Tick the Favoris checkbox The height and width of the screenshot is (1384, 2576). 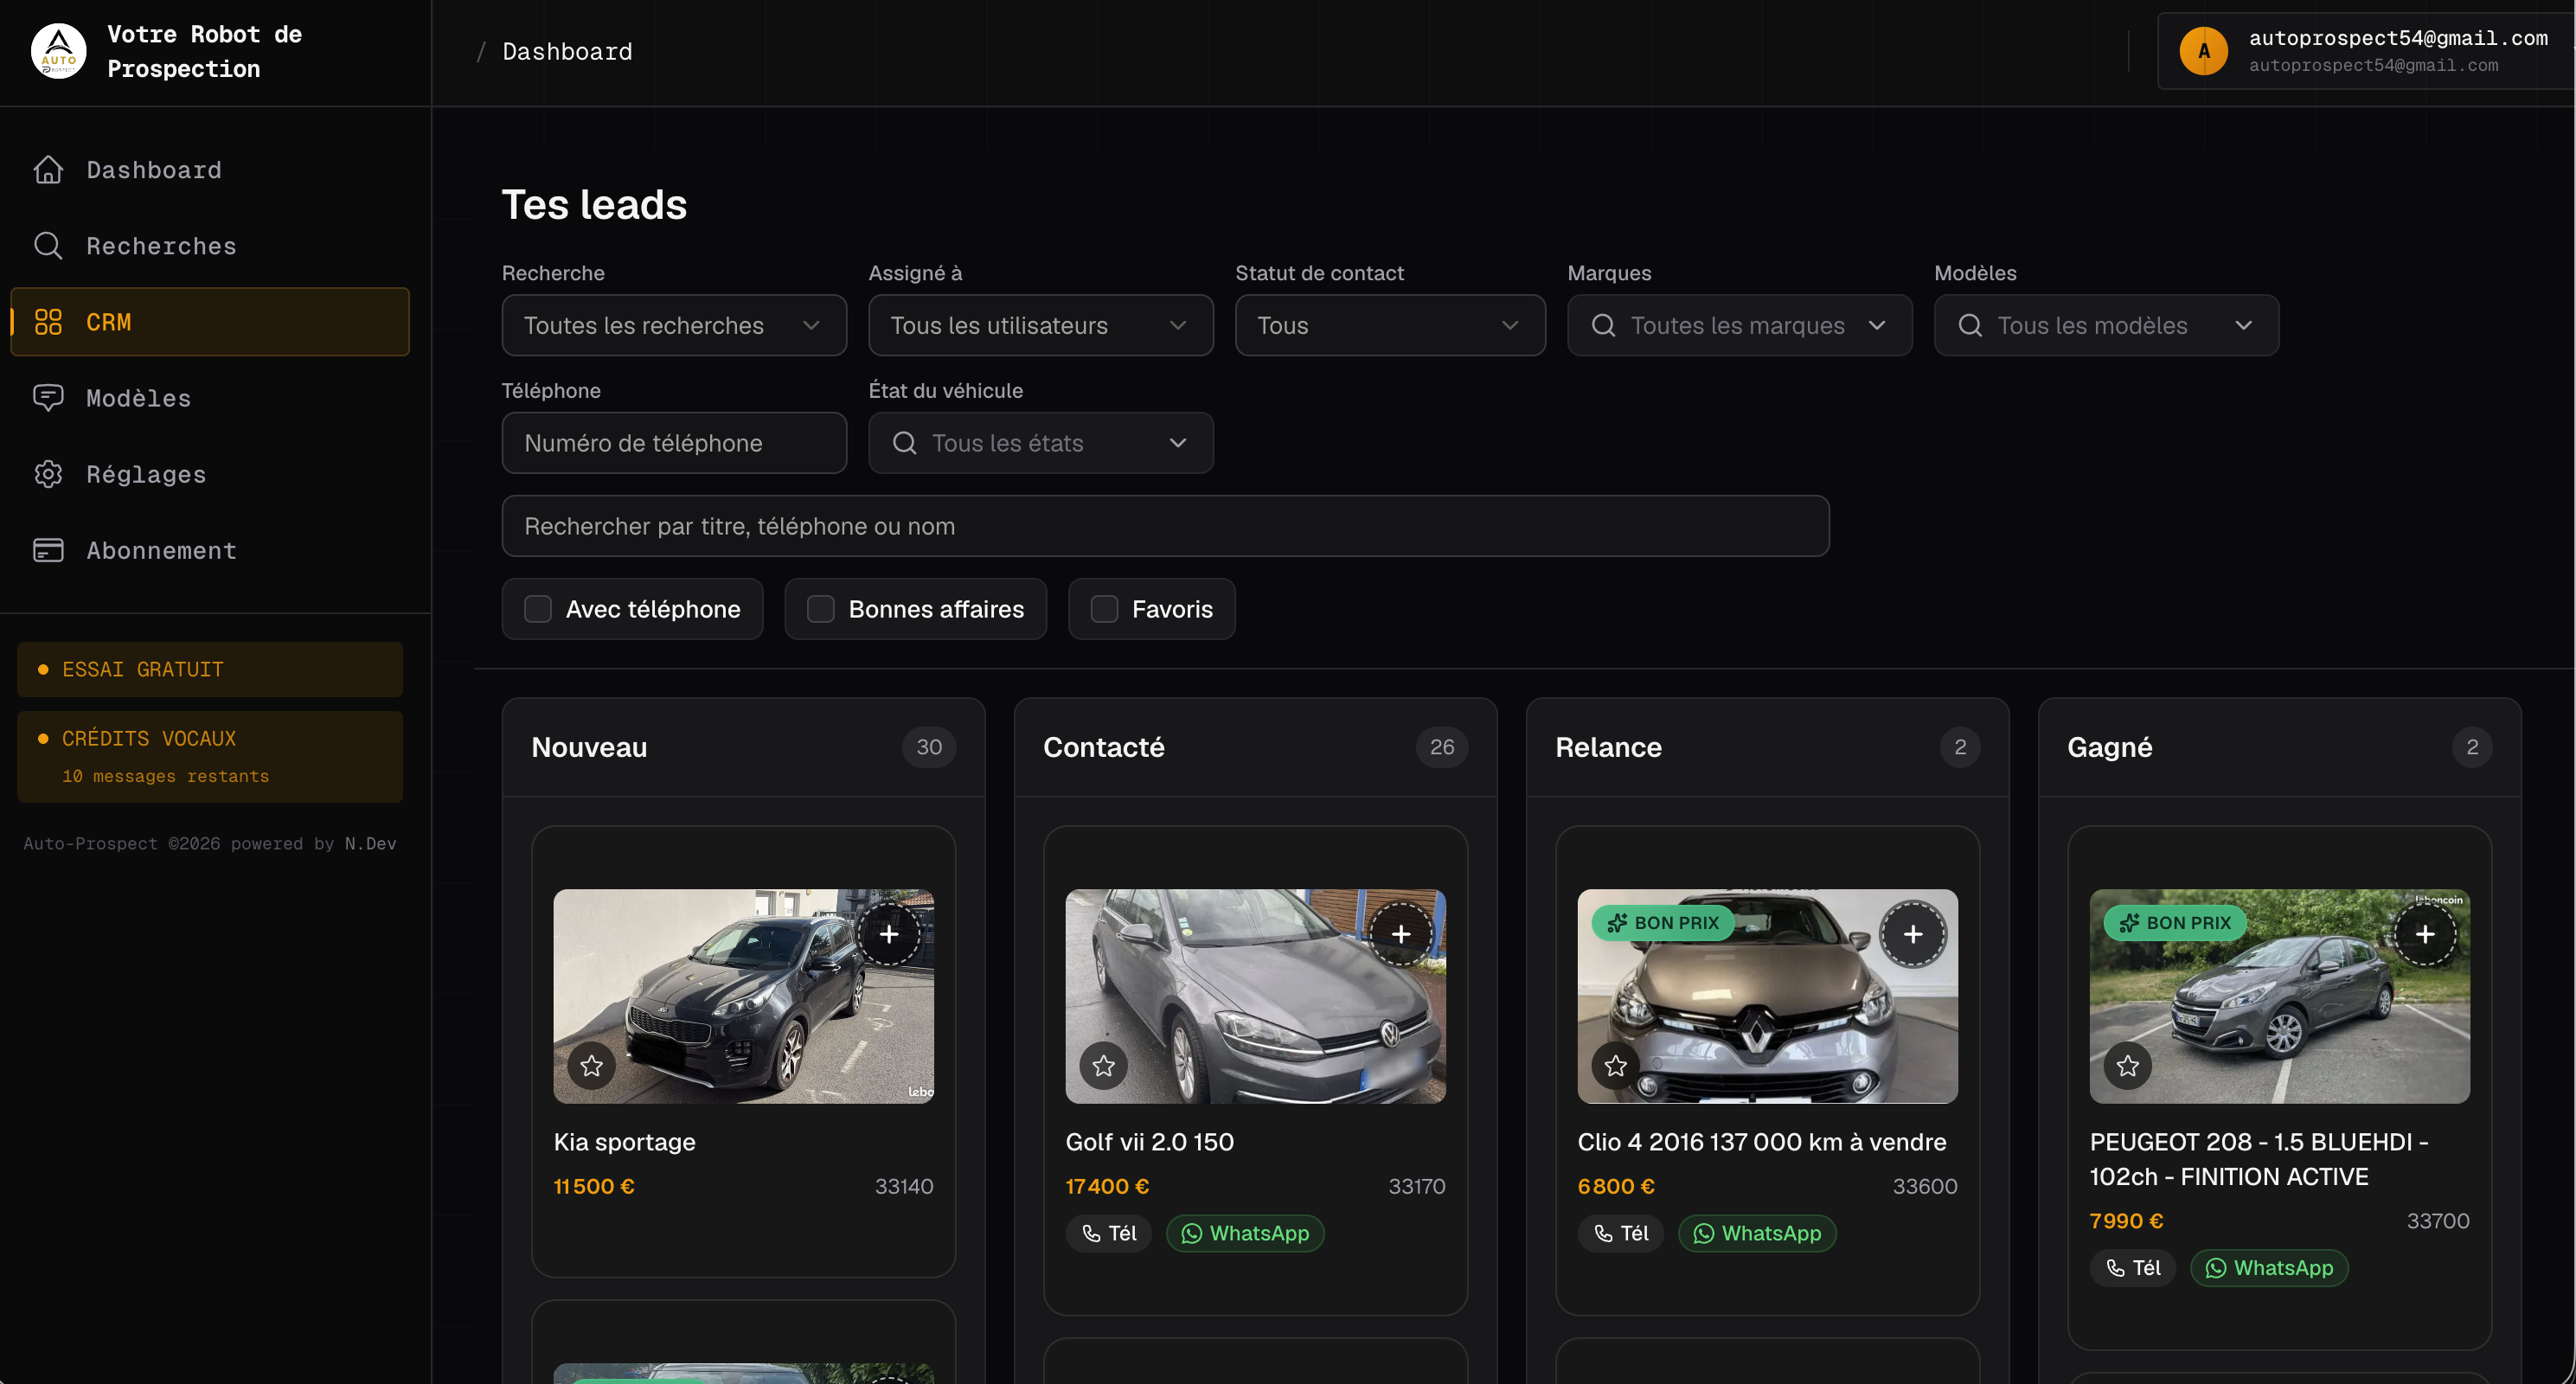tap(1104, 609)
